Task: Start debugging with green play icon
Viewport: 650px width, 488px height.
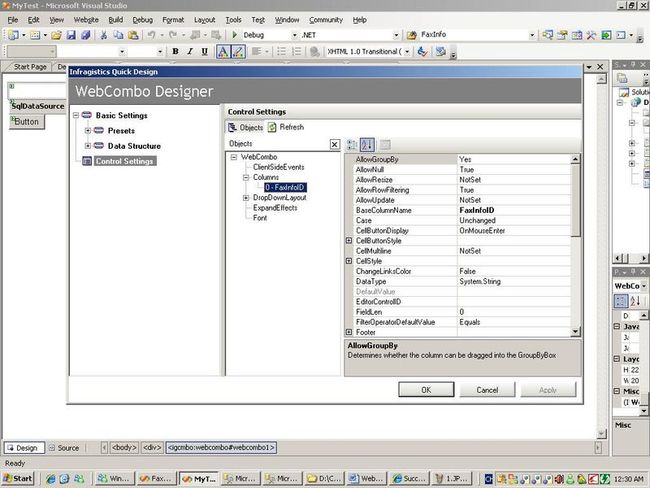Action: click(x=235, y=35)
